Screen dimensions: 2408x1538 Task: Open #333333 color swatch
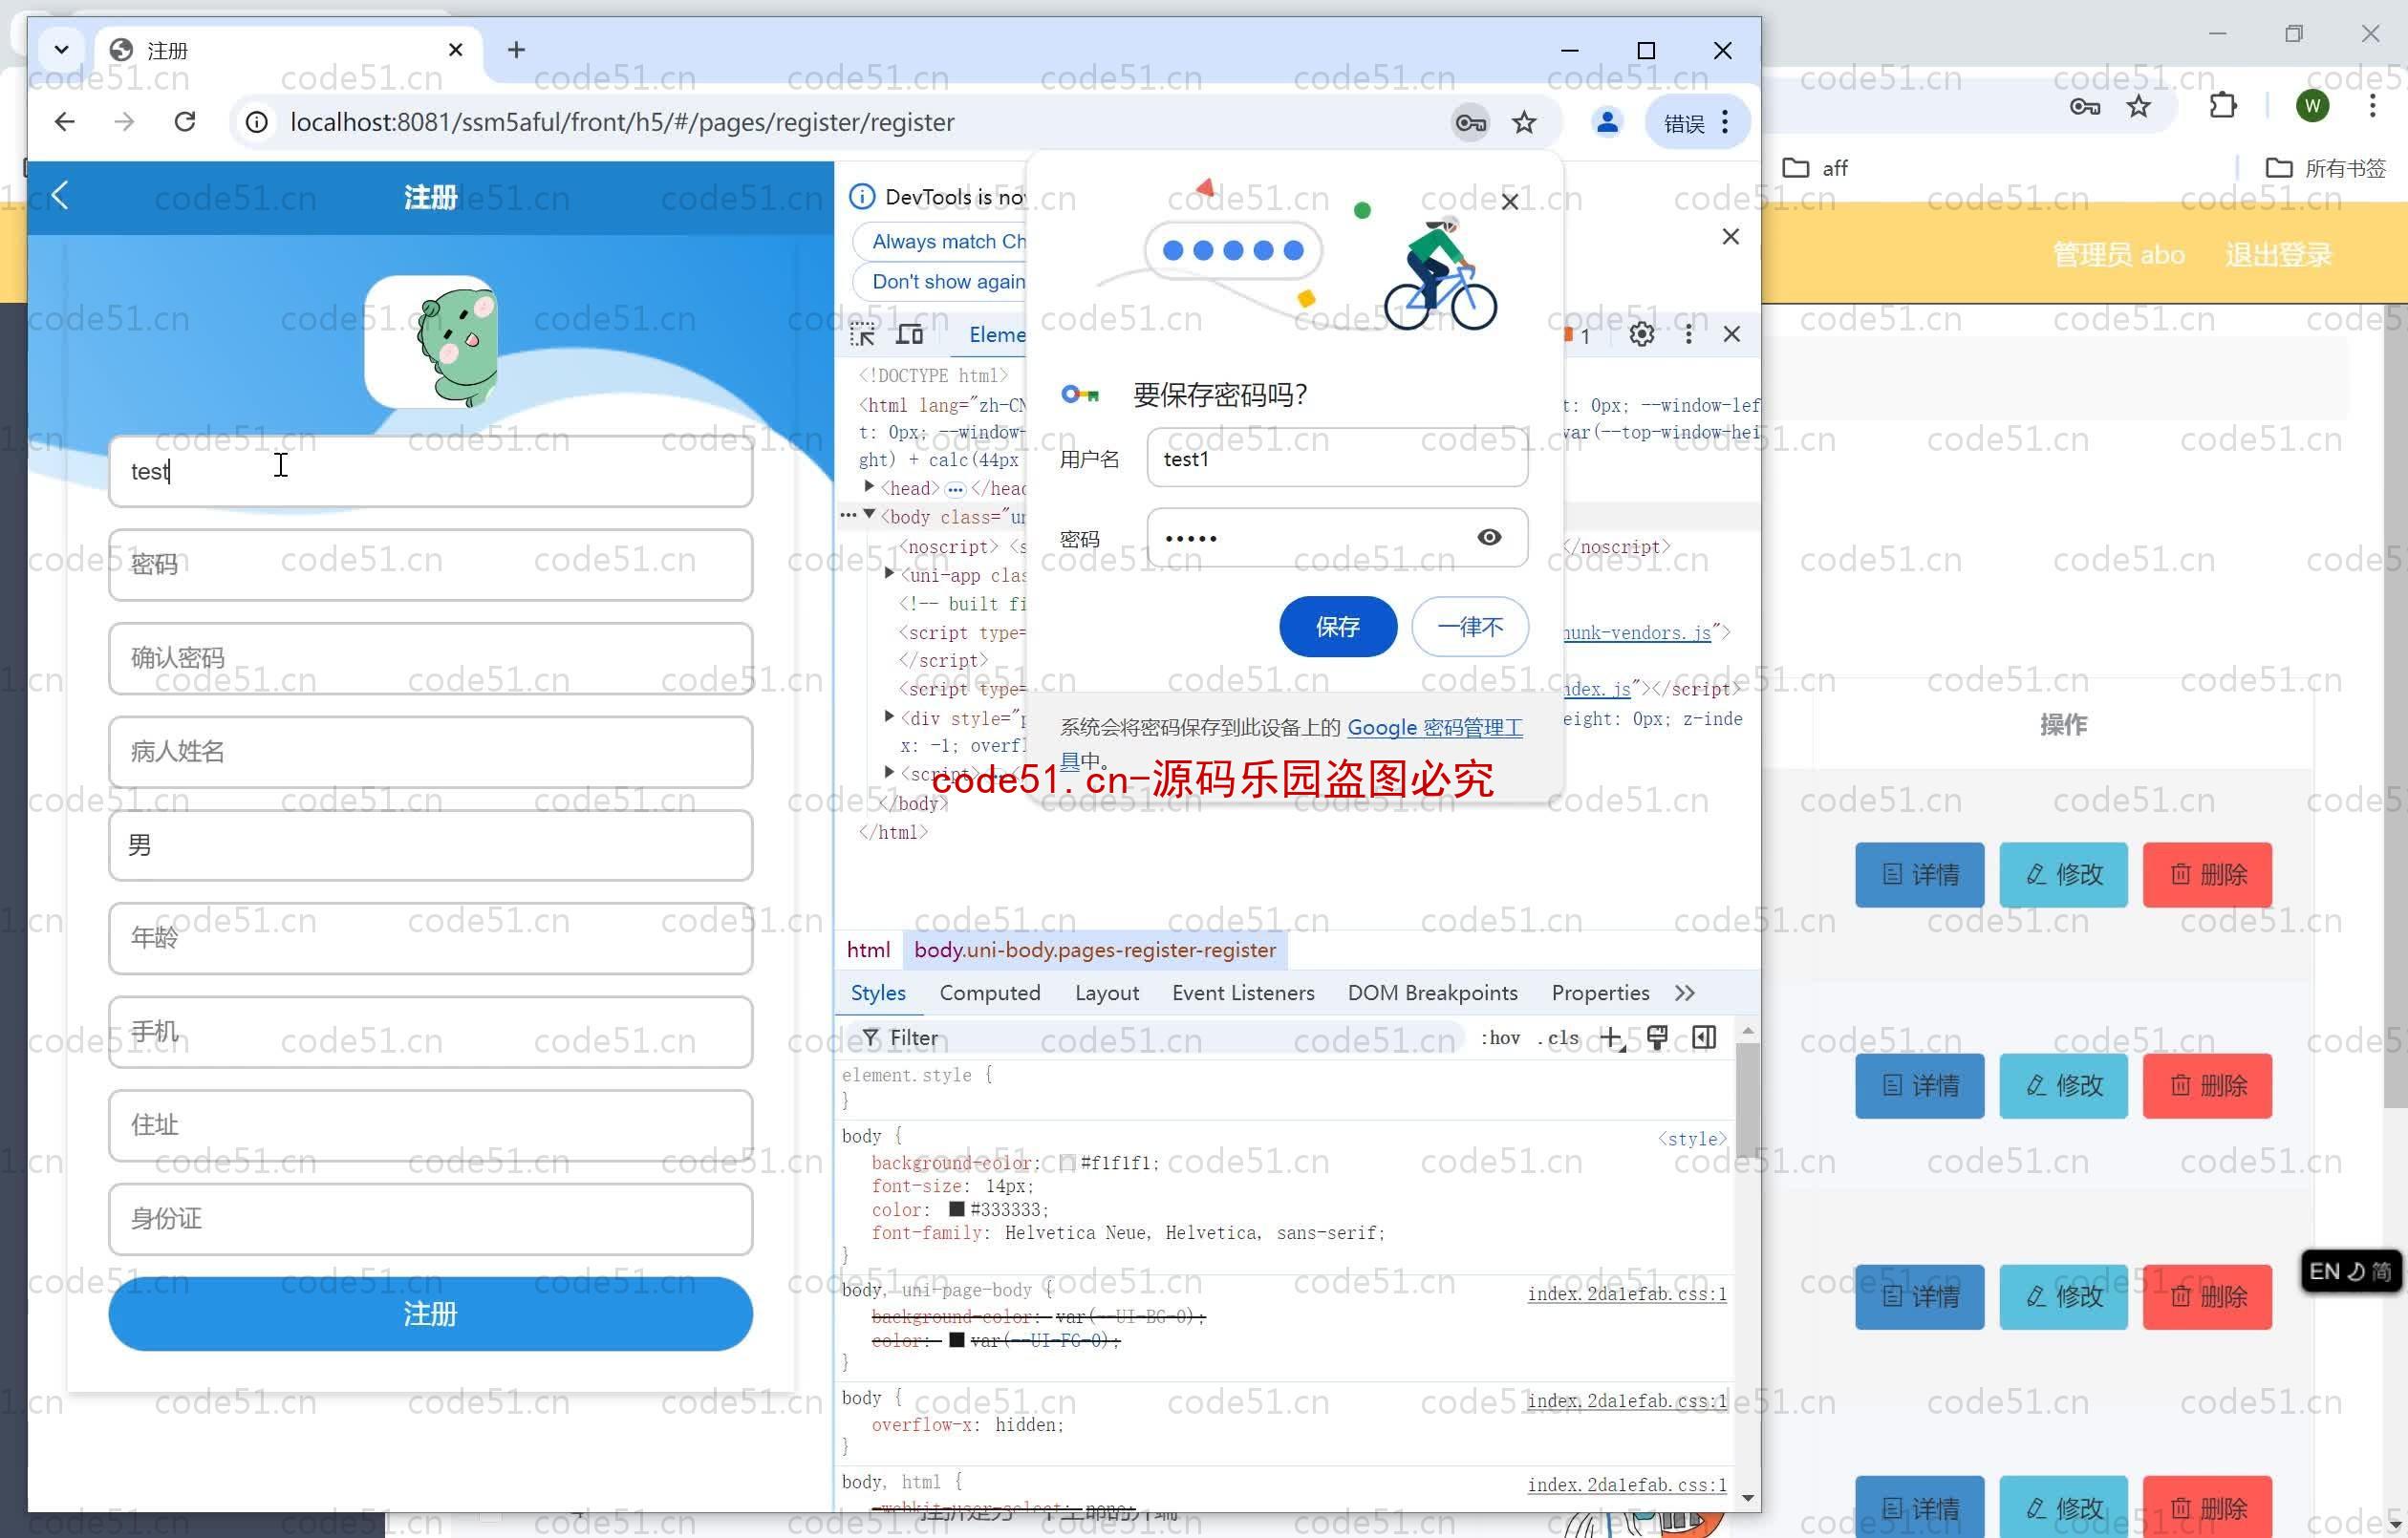point(957,1209)
